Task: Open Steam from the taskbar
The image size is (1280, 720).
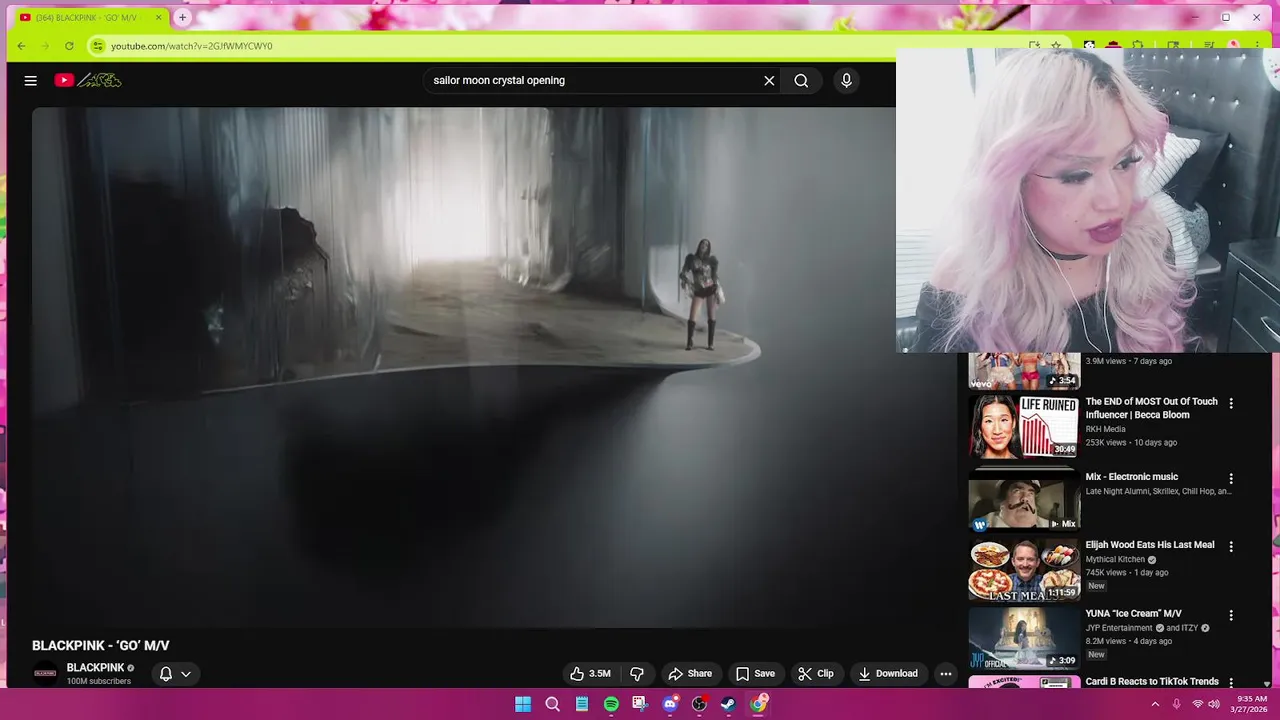Action: 728,704
